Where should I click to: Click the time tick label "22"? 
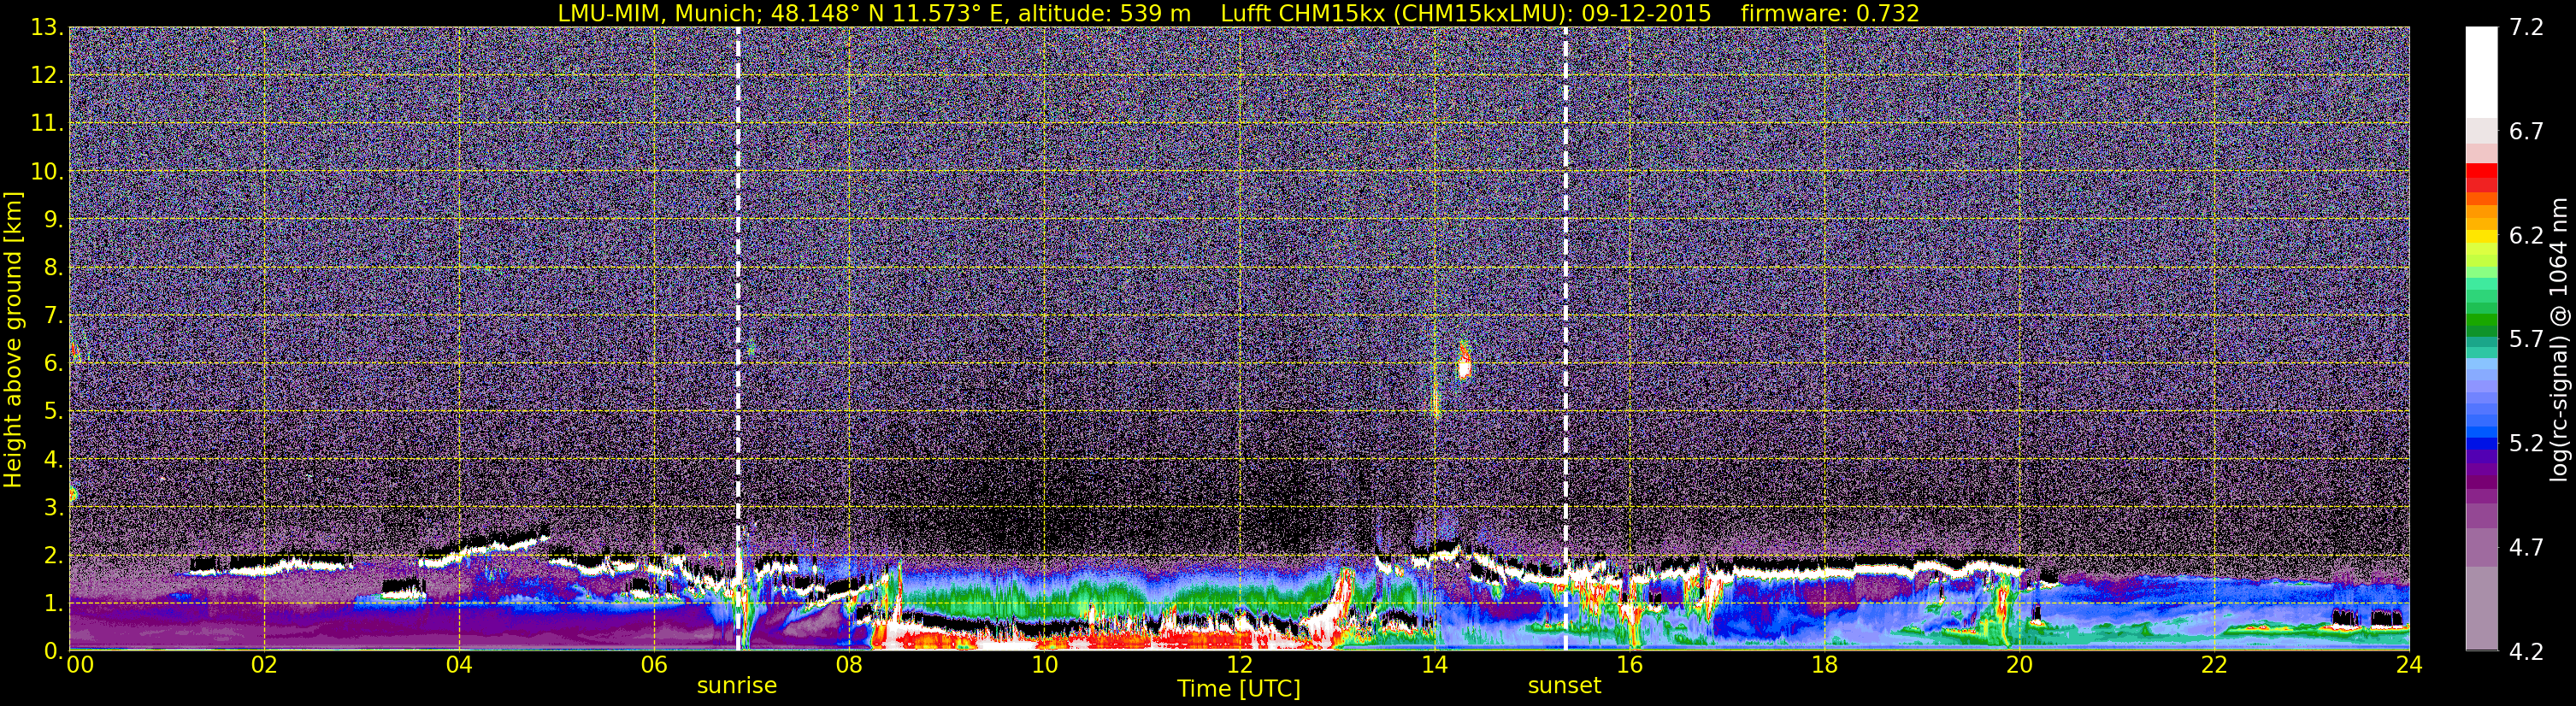pos(2214,665)
